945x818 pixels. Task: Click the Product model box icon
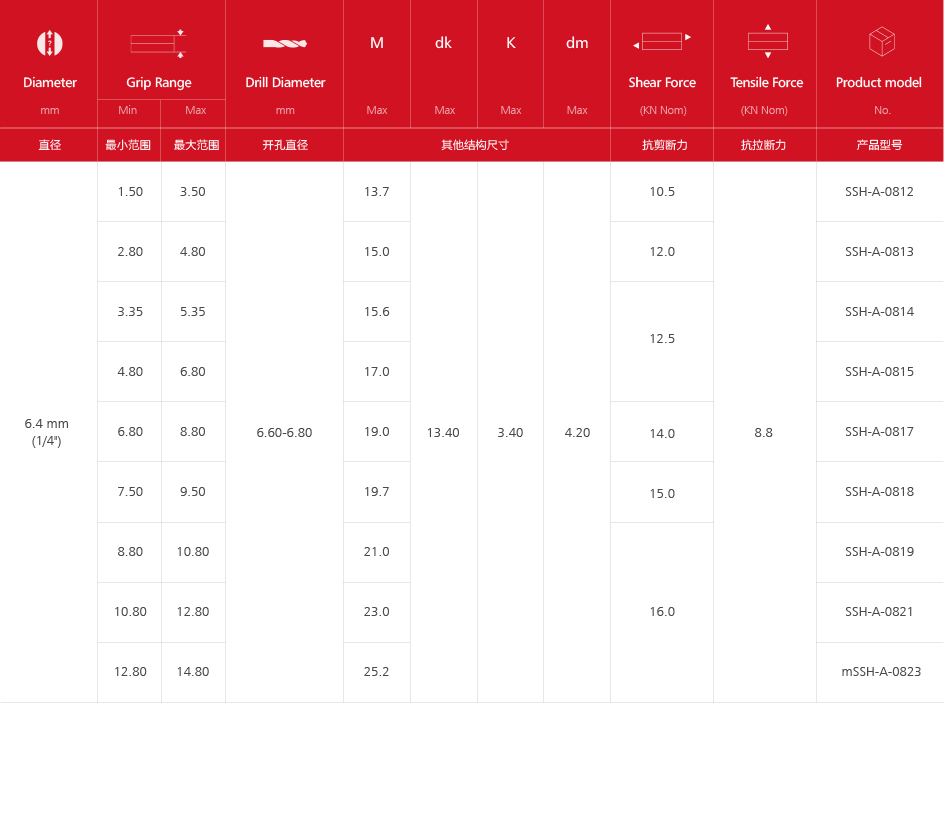coord(881,42)
